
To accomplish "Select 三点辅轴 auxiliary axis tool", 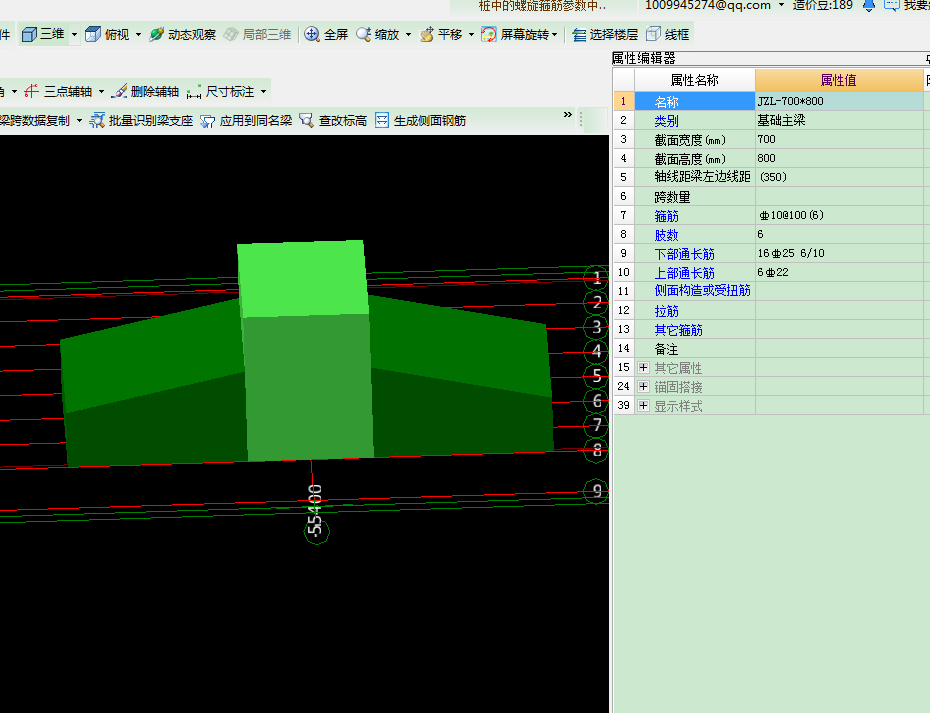I will (58, 91).
